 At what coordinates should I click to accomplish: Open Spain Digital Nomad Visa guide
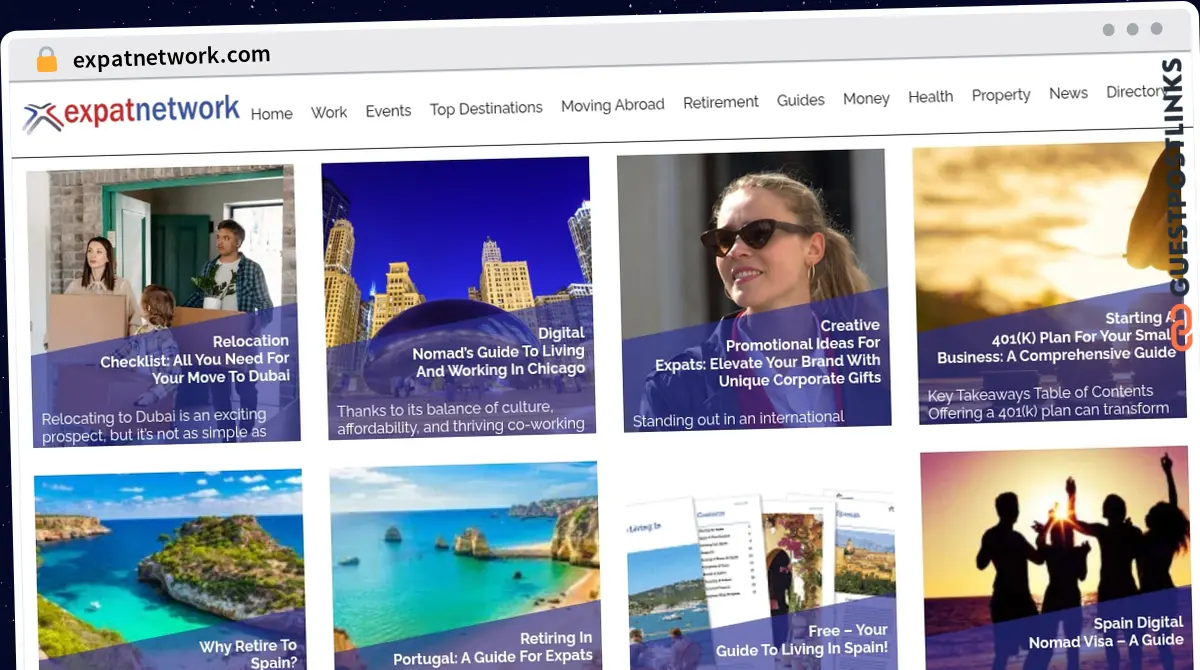pyautogui.click(x=1107, y=632)
